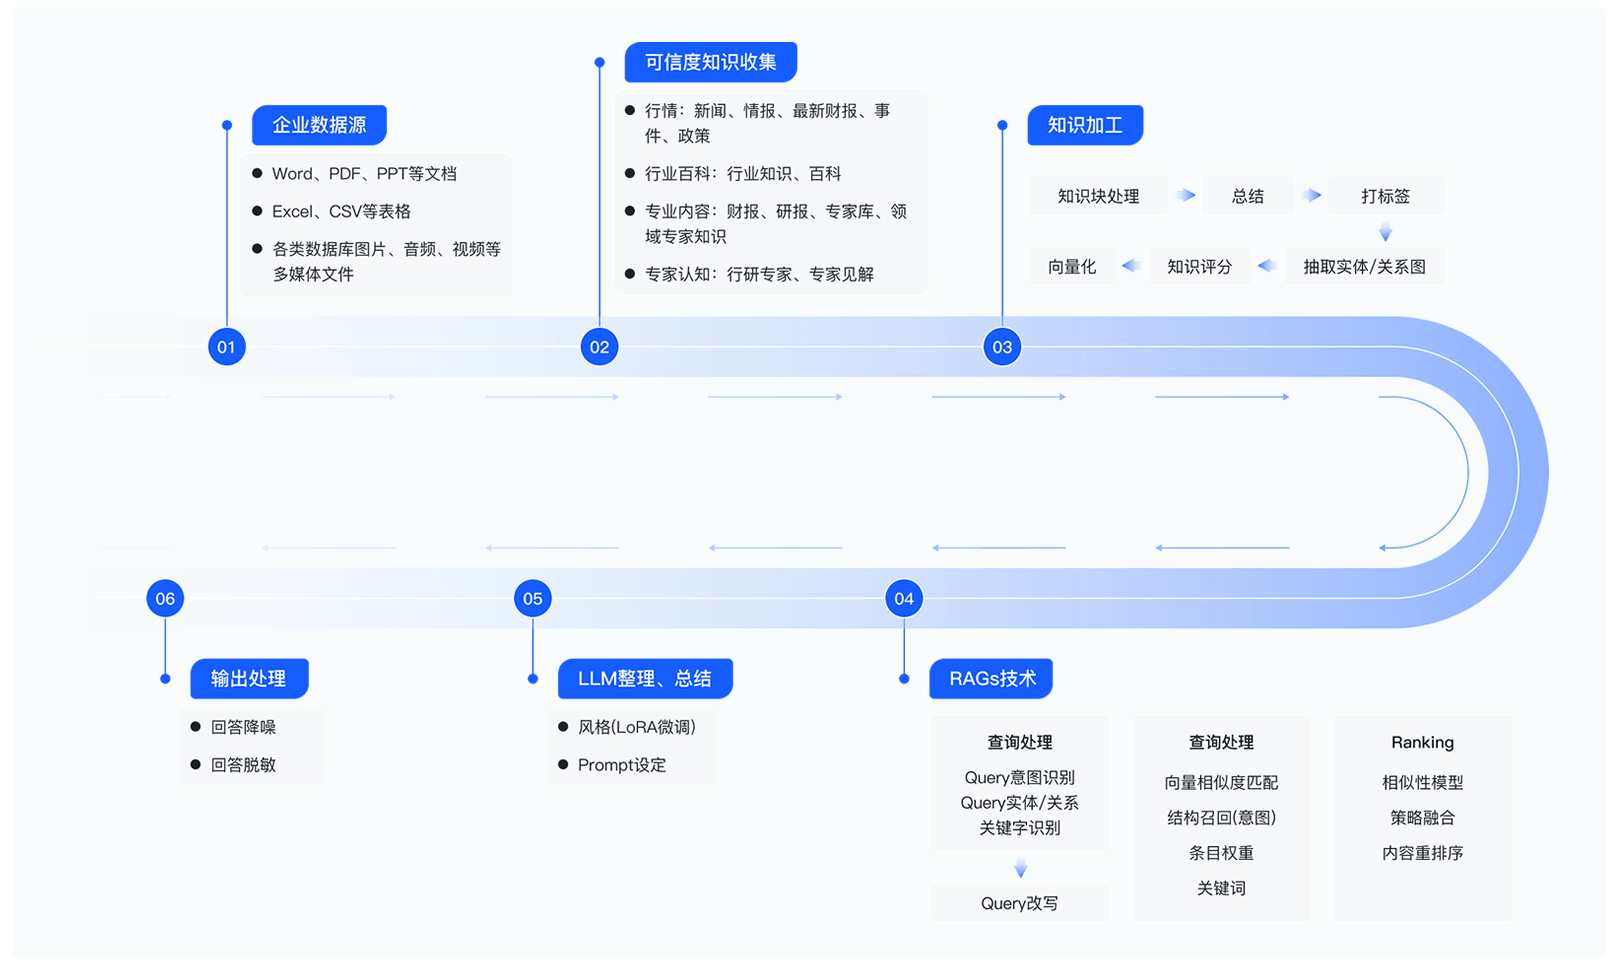Click the 知识块处理 box

1098,196
